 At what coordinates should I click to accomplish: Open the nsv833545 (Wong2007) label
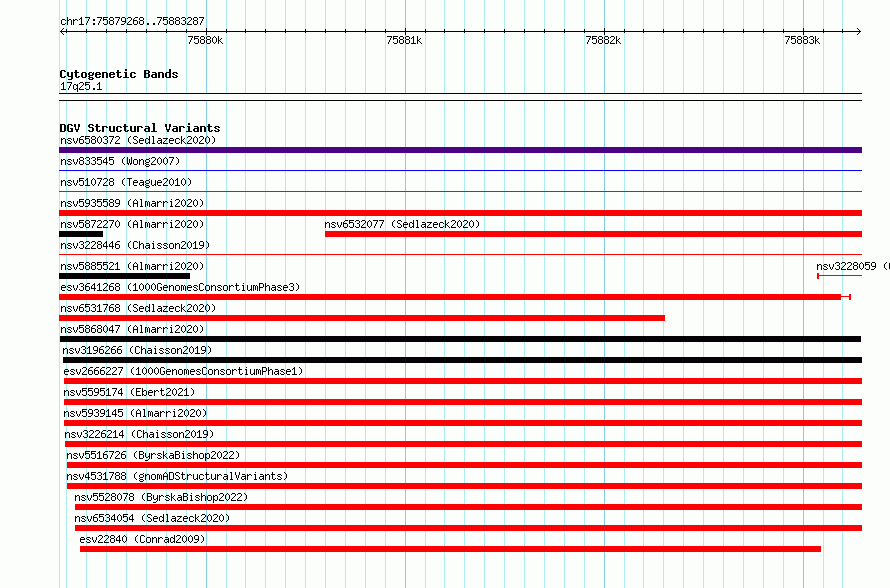(120, 161)
